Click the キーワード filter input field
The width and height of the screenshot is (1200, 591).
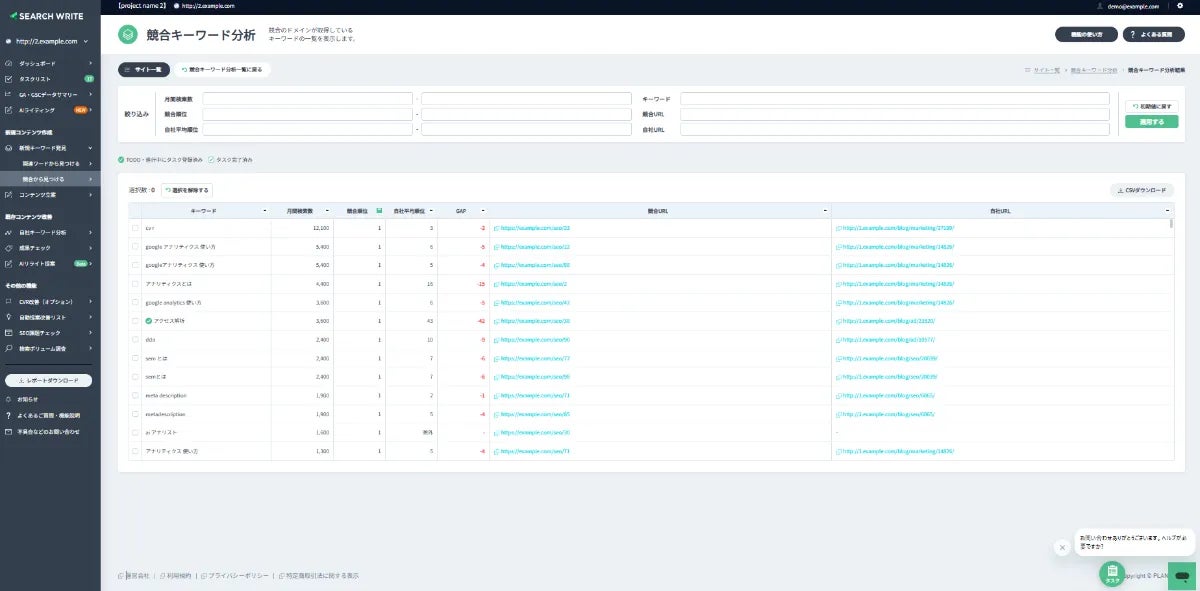[x=894, y=99]
